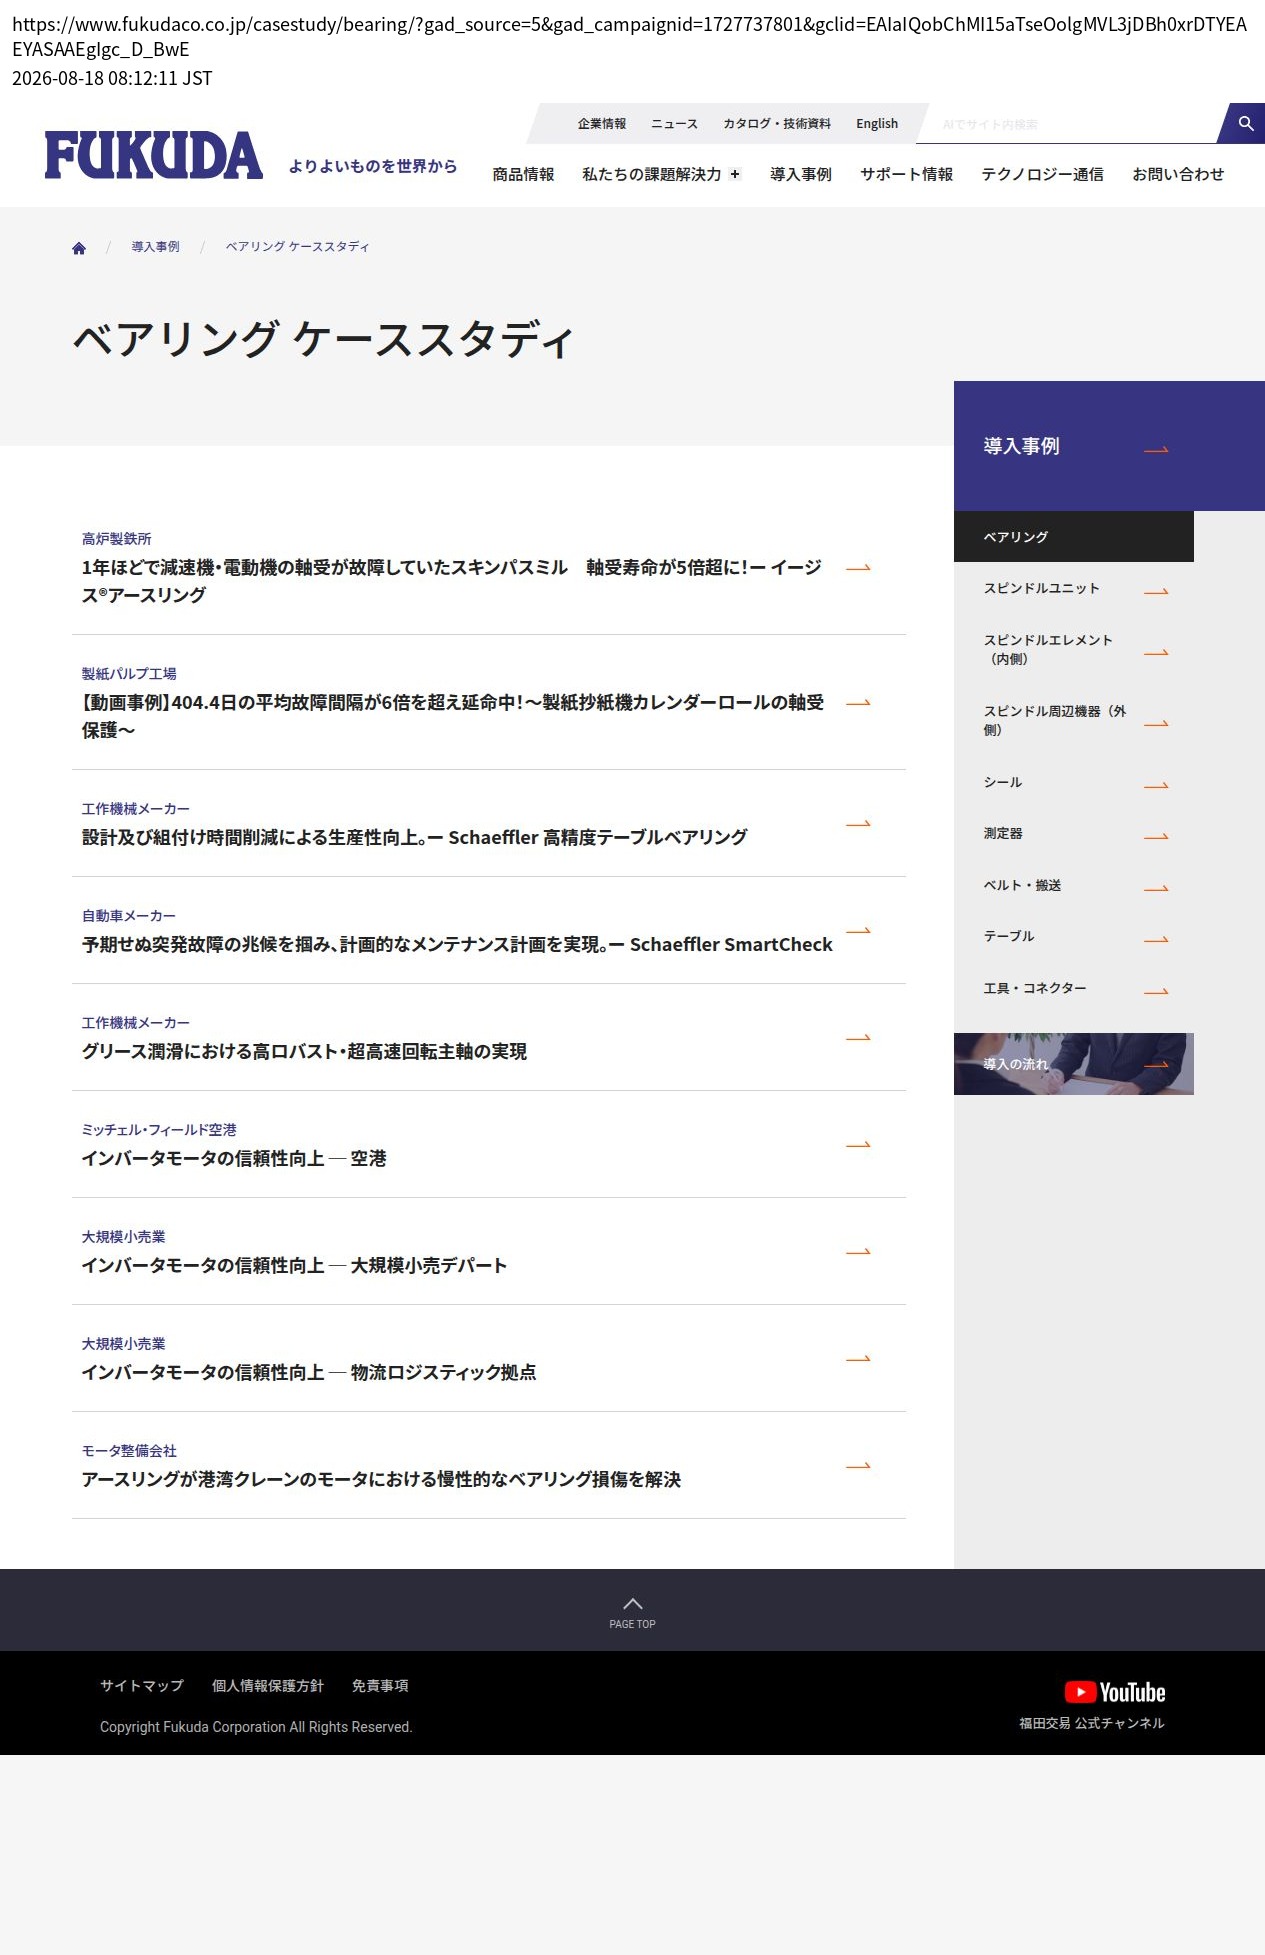The width and height of the screenshot is (1265, 1955).
Task: Open the 予期せぬ突発故障 article title
Action: pyautogui.click(x=457, y=944)
